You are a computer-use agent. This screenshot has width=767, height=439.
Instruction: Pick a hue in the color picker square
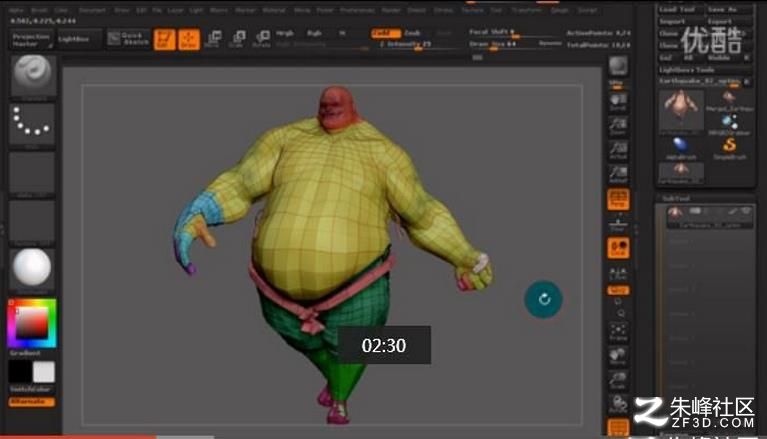tap(32, 323)
